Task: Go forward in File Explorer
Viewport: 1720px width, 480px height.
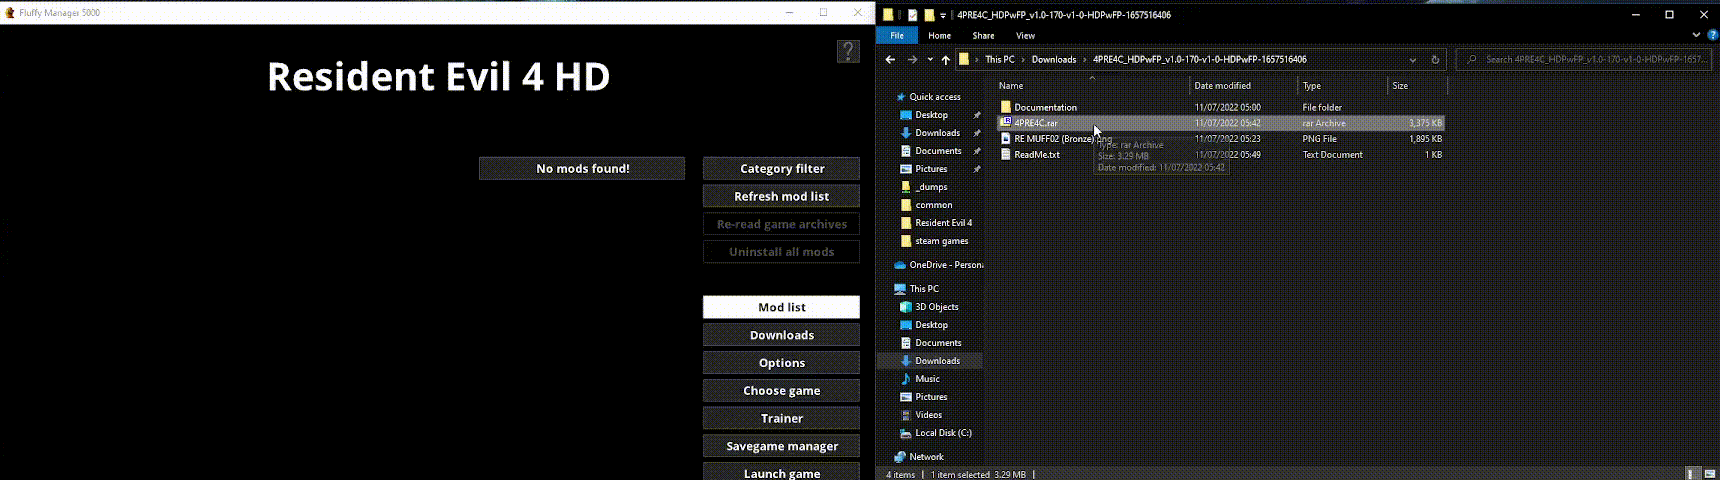Action: (912, 59)
